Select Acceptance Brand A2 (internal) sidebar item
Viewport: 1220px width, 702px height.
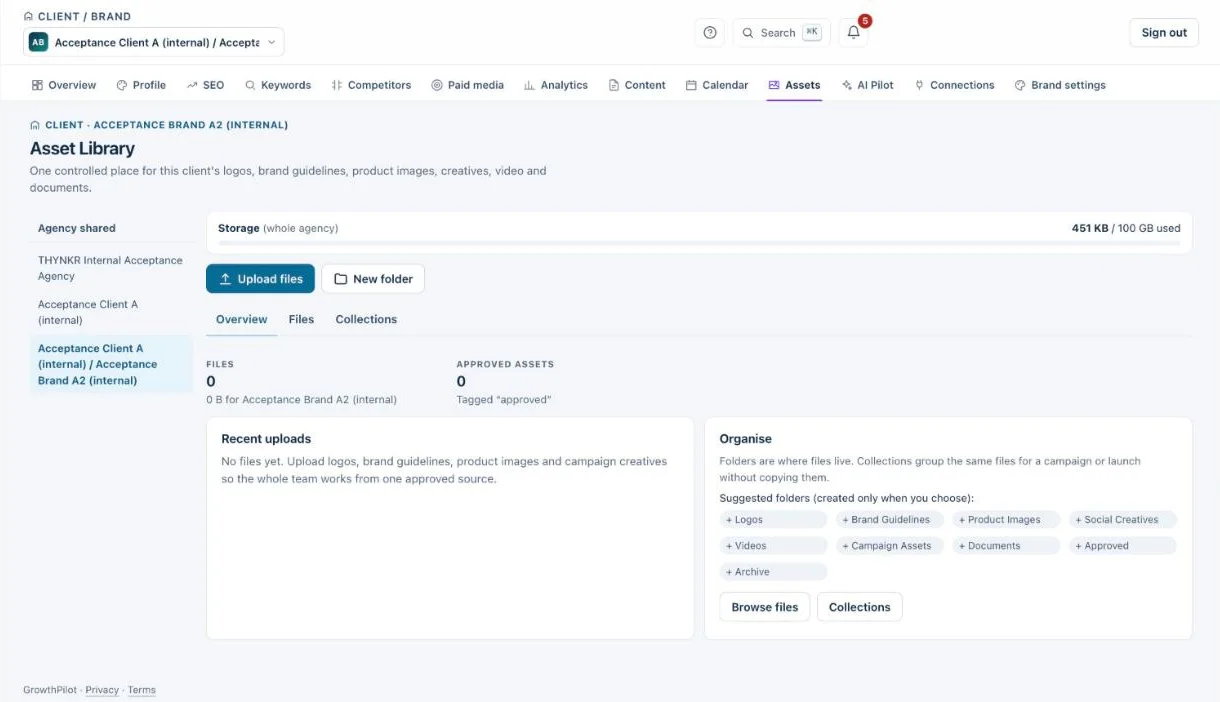click(110, 364)
